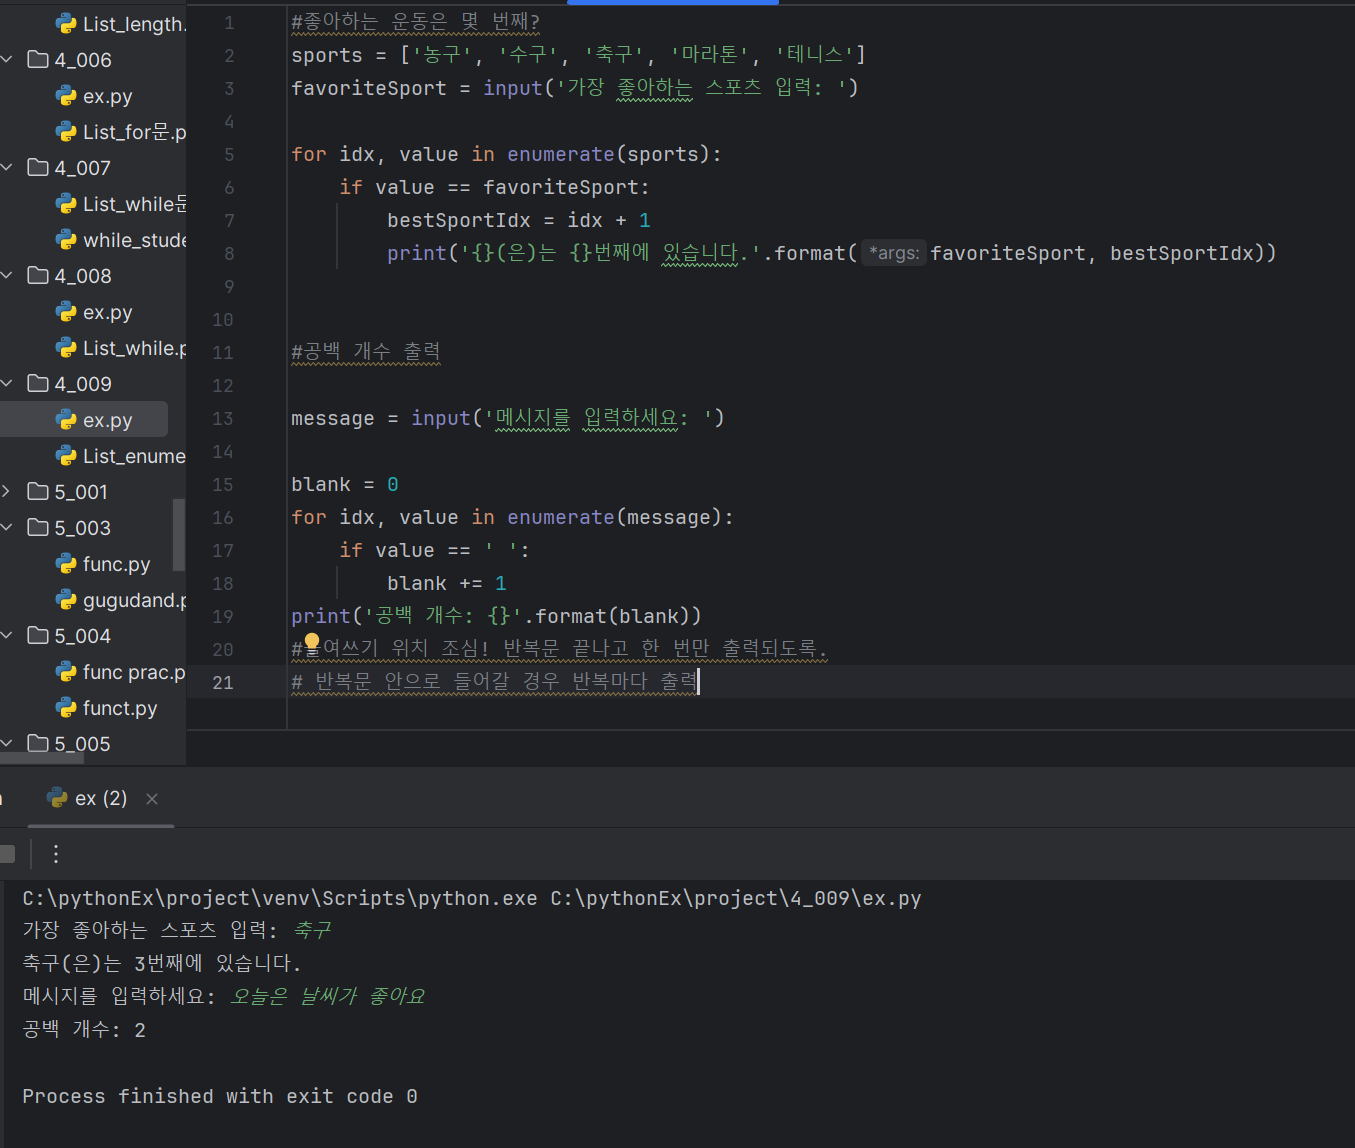The width and height of the screenshot is (1355, 1148).
Task: Click the 'favoriteSport = input(' code line
Action: point(575,88)
